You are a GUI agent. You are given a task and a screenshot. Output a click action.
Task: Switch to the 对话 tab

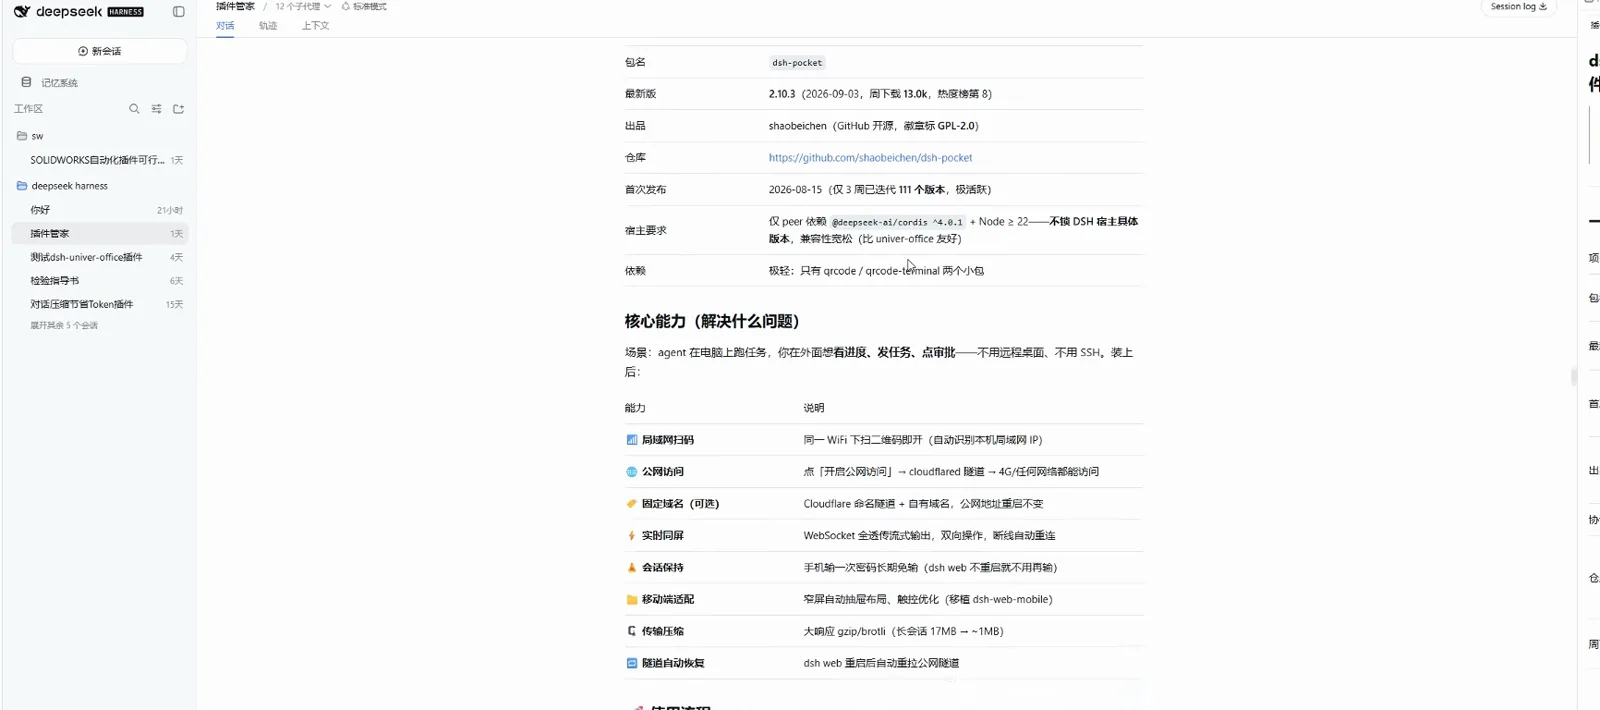pyautogui.click(x=225, y=26)
